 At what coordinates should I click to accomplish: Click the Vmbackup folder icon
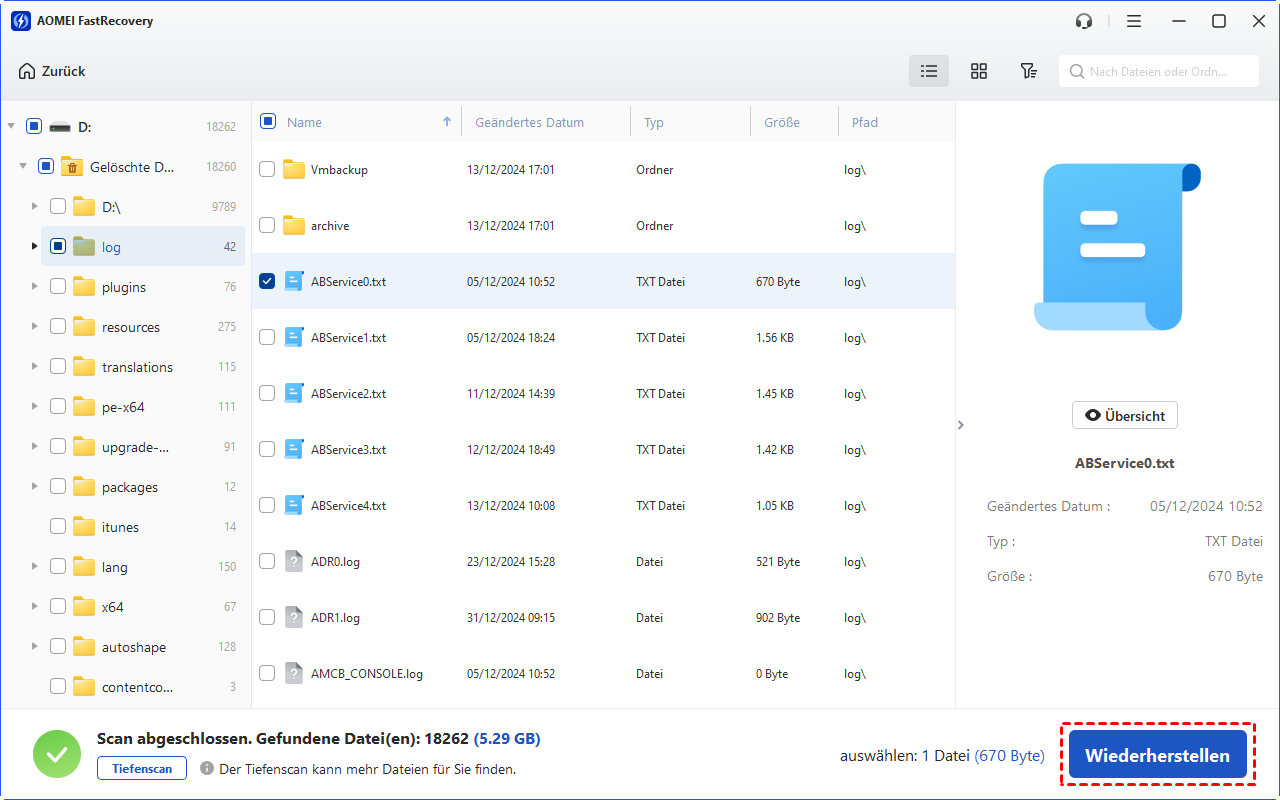(x=293, y=170)
